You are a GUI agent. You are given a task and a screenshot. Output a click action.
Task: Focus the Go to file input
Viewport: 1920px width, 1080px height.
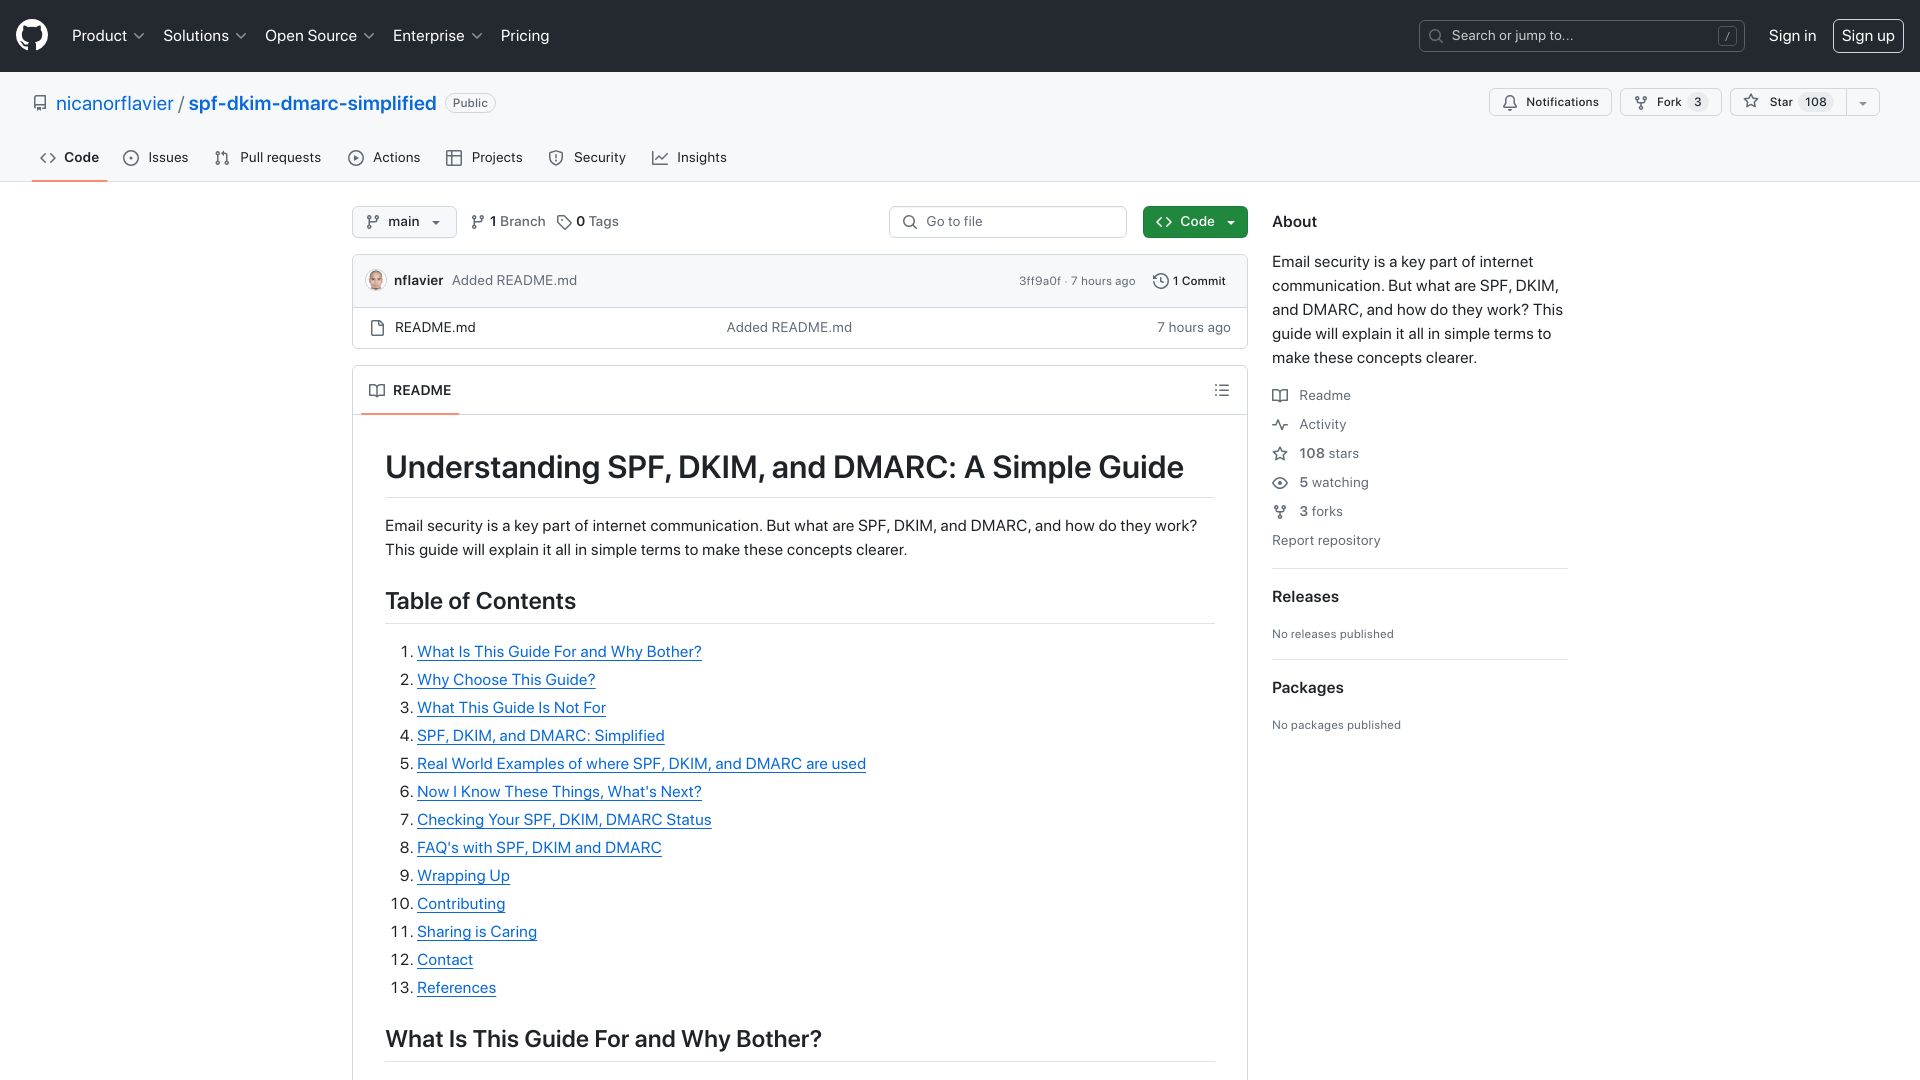point(1008,222)
